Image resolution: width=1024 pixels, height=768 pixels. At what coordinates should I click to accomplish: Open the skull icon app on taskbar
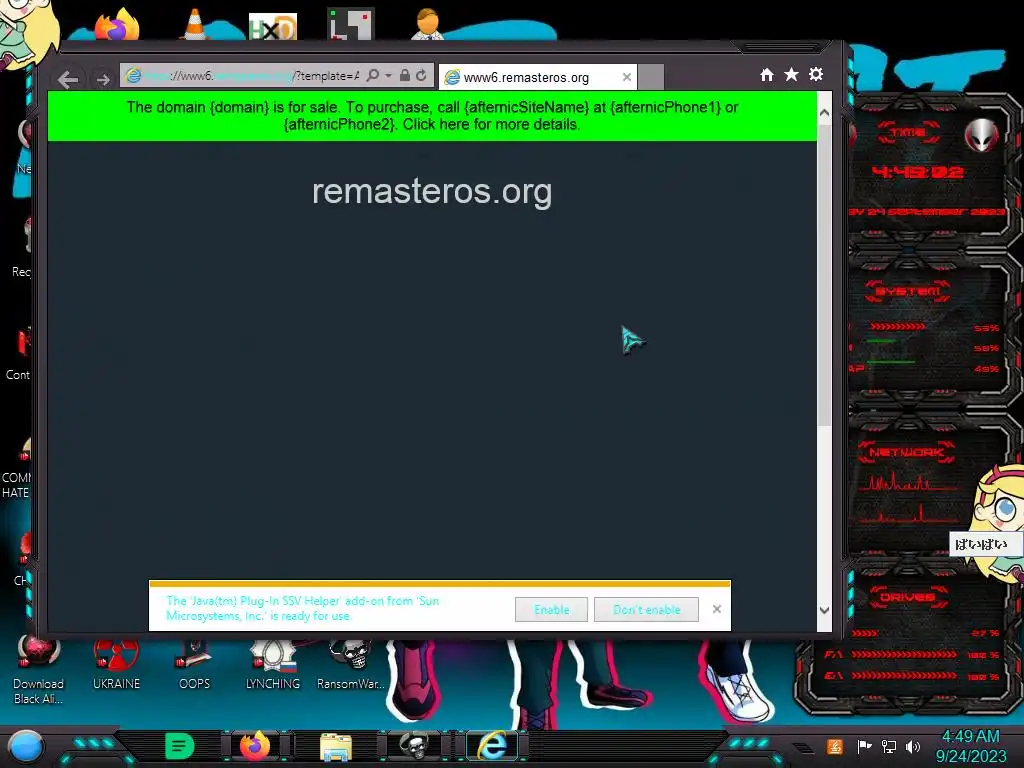[414, 746]
